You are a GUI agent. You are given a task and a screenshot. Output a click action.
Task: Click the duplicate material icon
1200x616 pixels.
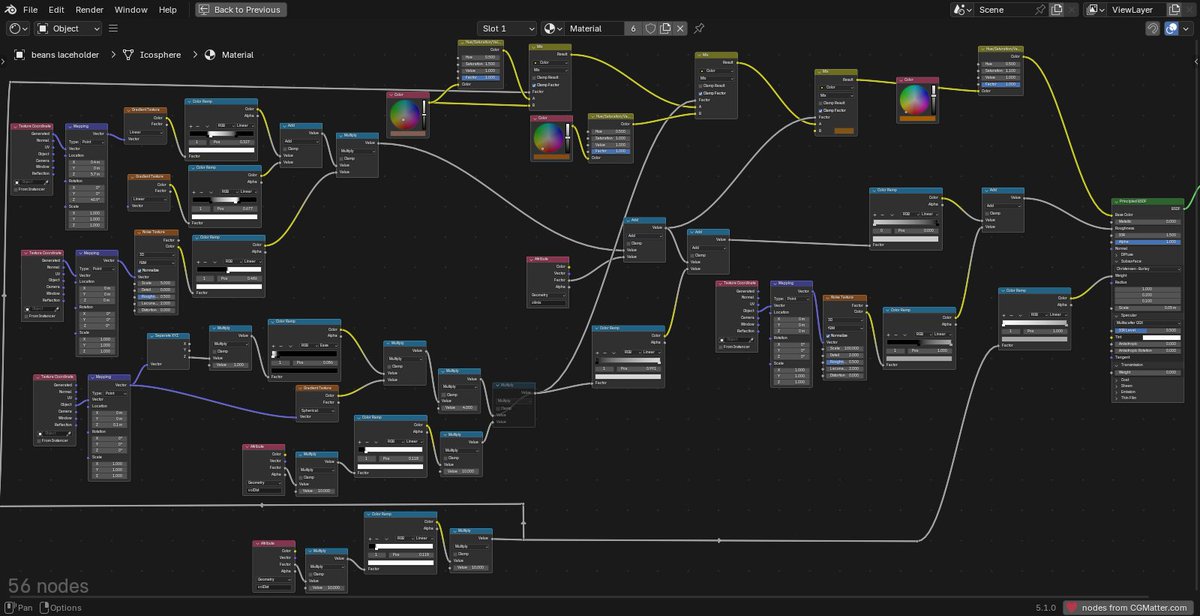click(x=665, y=29)
